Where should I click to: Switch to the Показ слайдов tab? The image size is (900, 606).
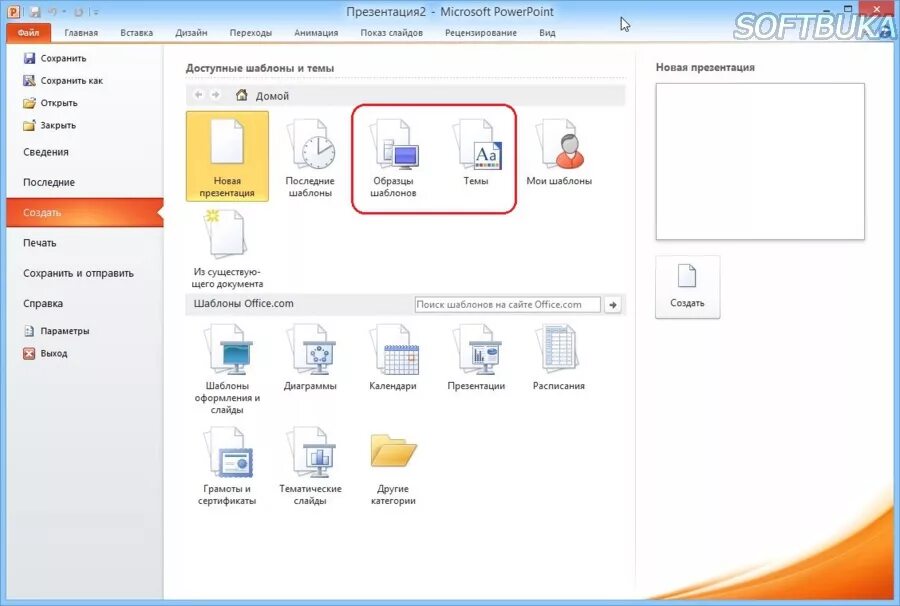click(x=391, y=33)
